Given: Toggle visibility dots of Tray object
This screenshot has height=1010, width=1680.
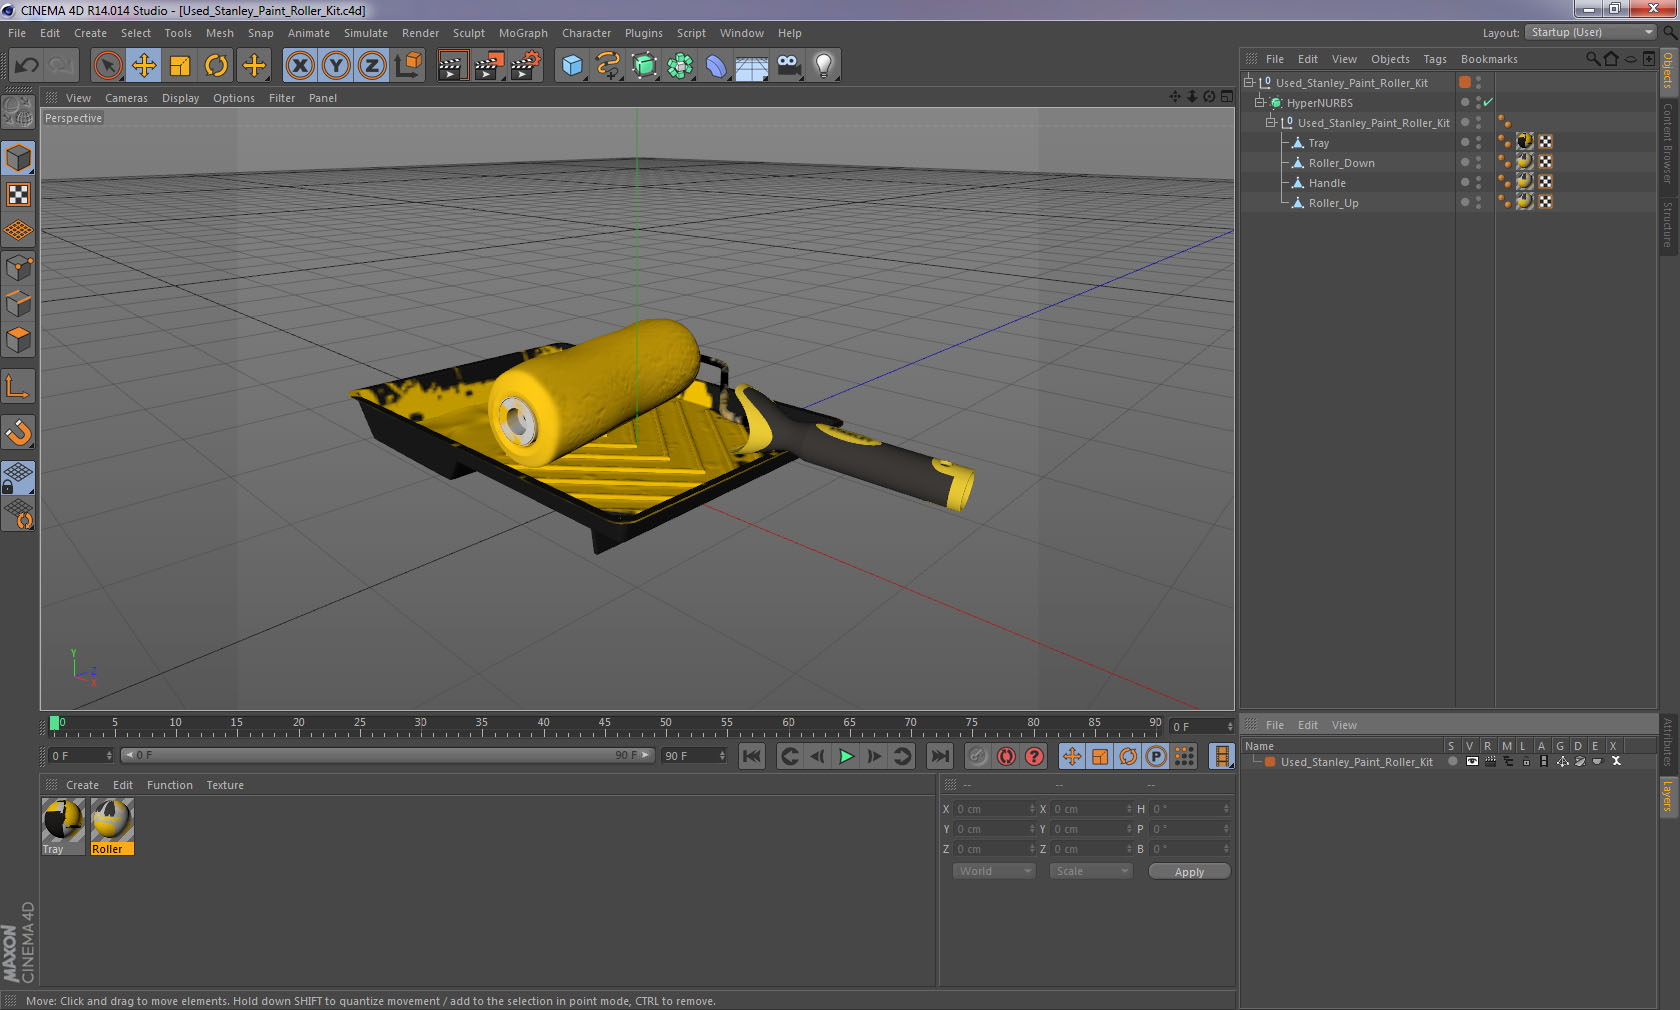Looking at the screenshot, I should [1478, 143].
